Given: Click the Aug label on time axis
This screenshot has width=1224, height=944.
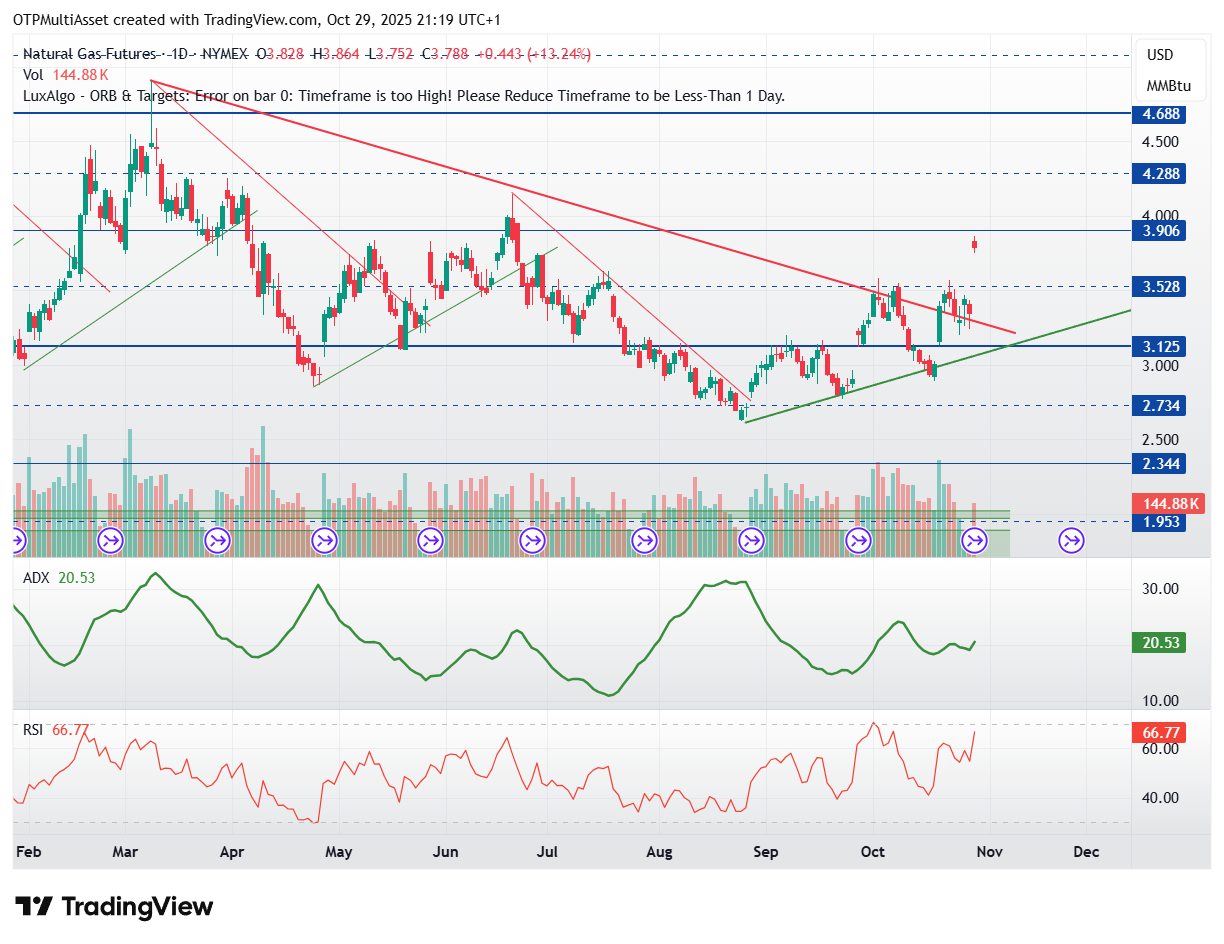Looking at the screenshot, I should tap(659, 852).
